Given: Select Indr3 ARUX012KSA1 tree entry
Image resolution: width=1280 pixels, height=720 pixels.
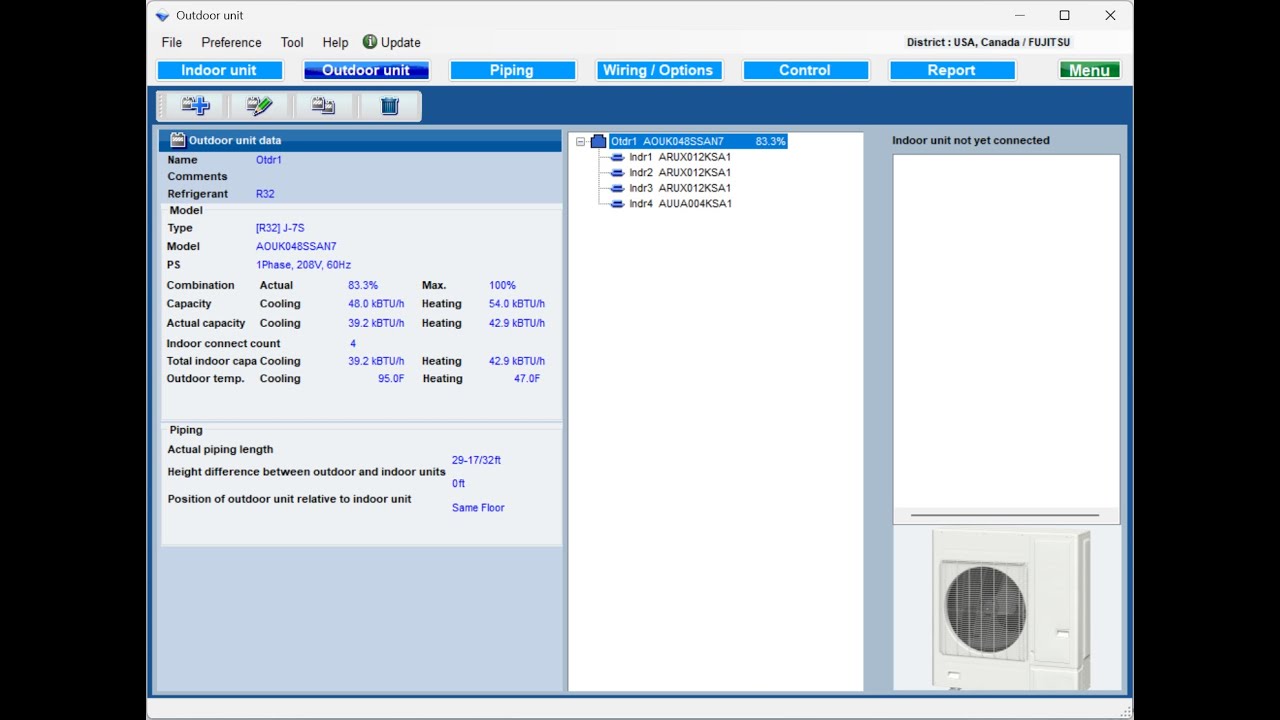Looking at the screenshot, I should point(680,188).
